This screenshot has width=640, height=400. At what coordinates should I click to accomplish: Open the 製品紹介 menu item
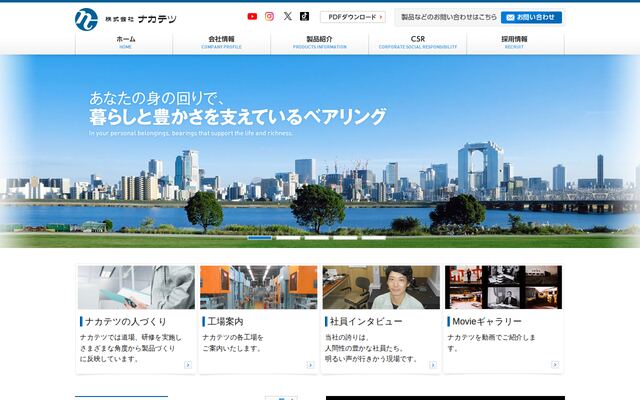[x=320, y=42]
